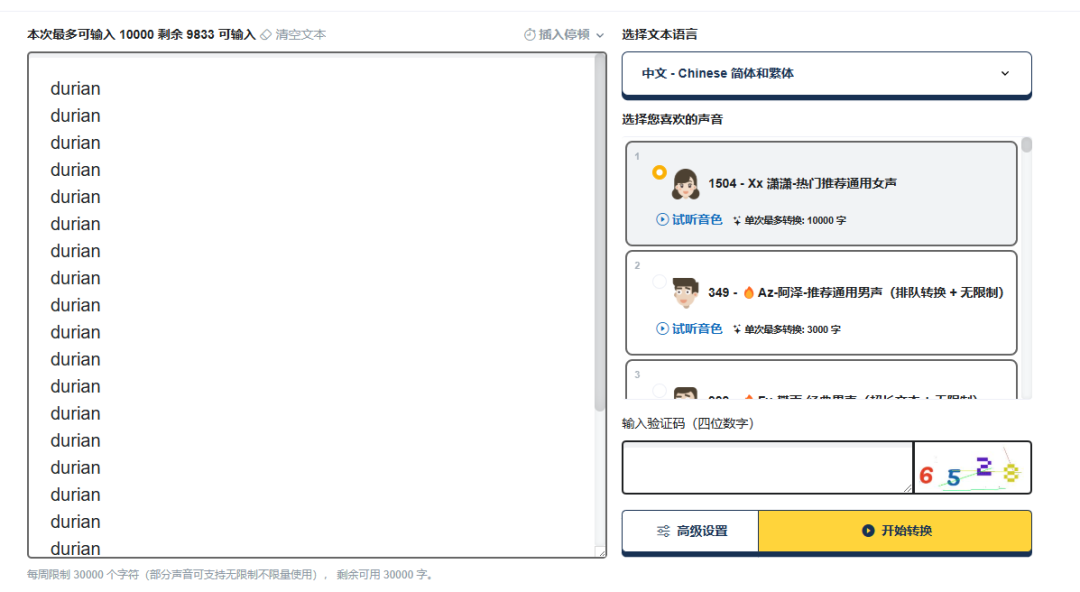The height and width of the screenshot is (592, 1080).
Task: Click inside the durian text area
Action: (311, 305)
